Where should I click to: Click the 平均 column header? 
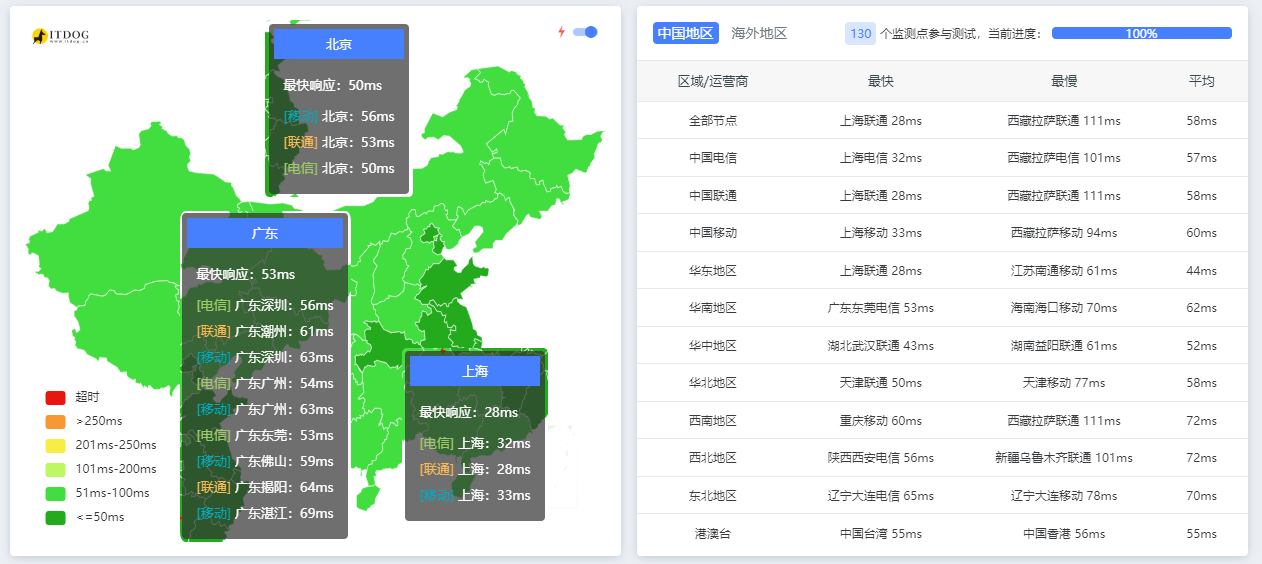1201,81
